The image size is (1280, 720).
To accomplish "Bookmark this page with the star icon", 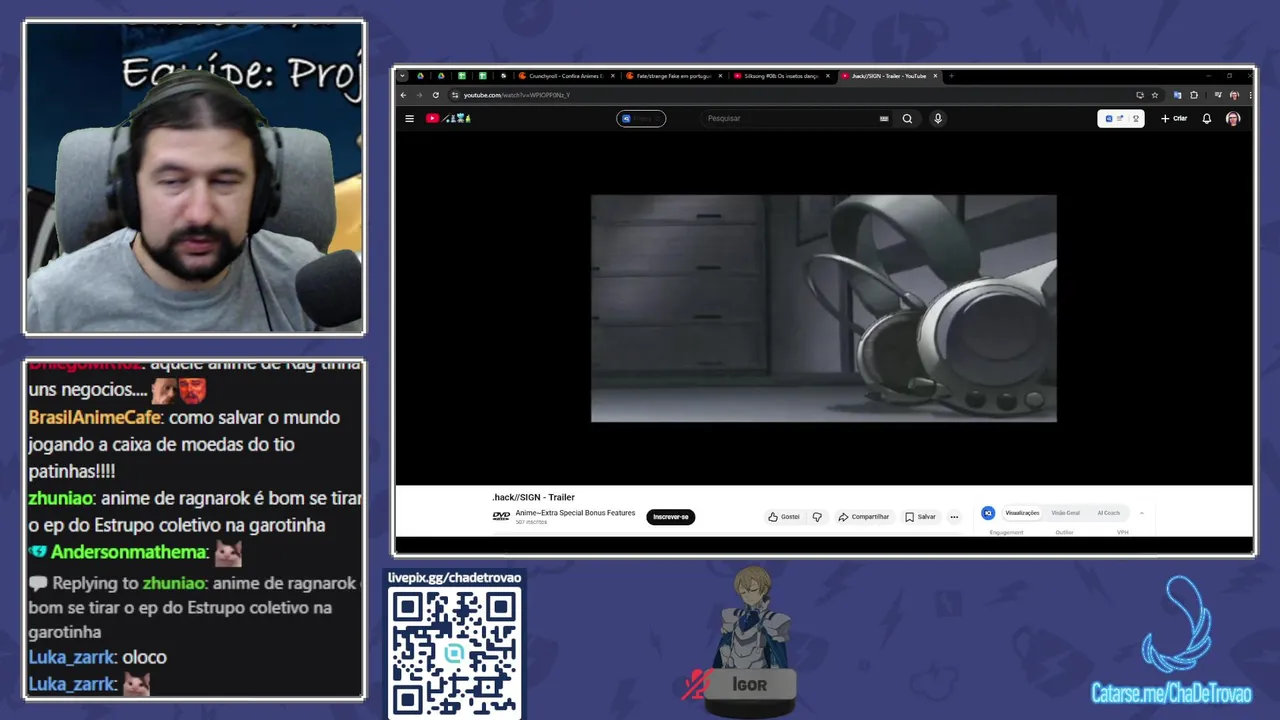I will [x=1155, y=95].
